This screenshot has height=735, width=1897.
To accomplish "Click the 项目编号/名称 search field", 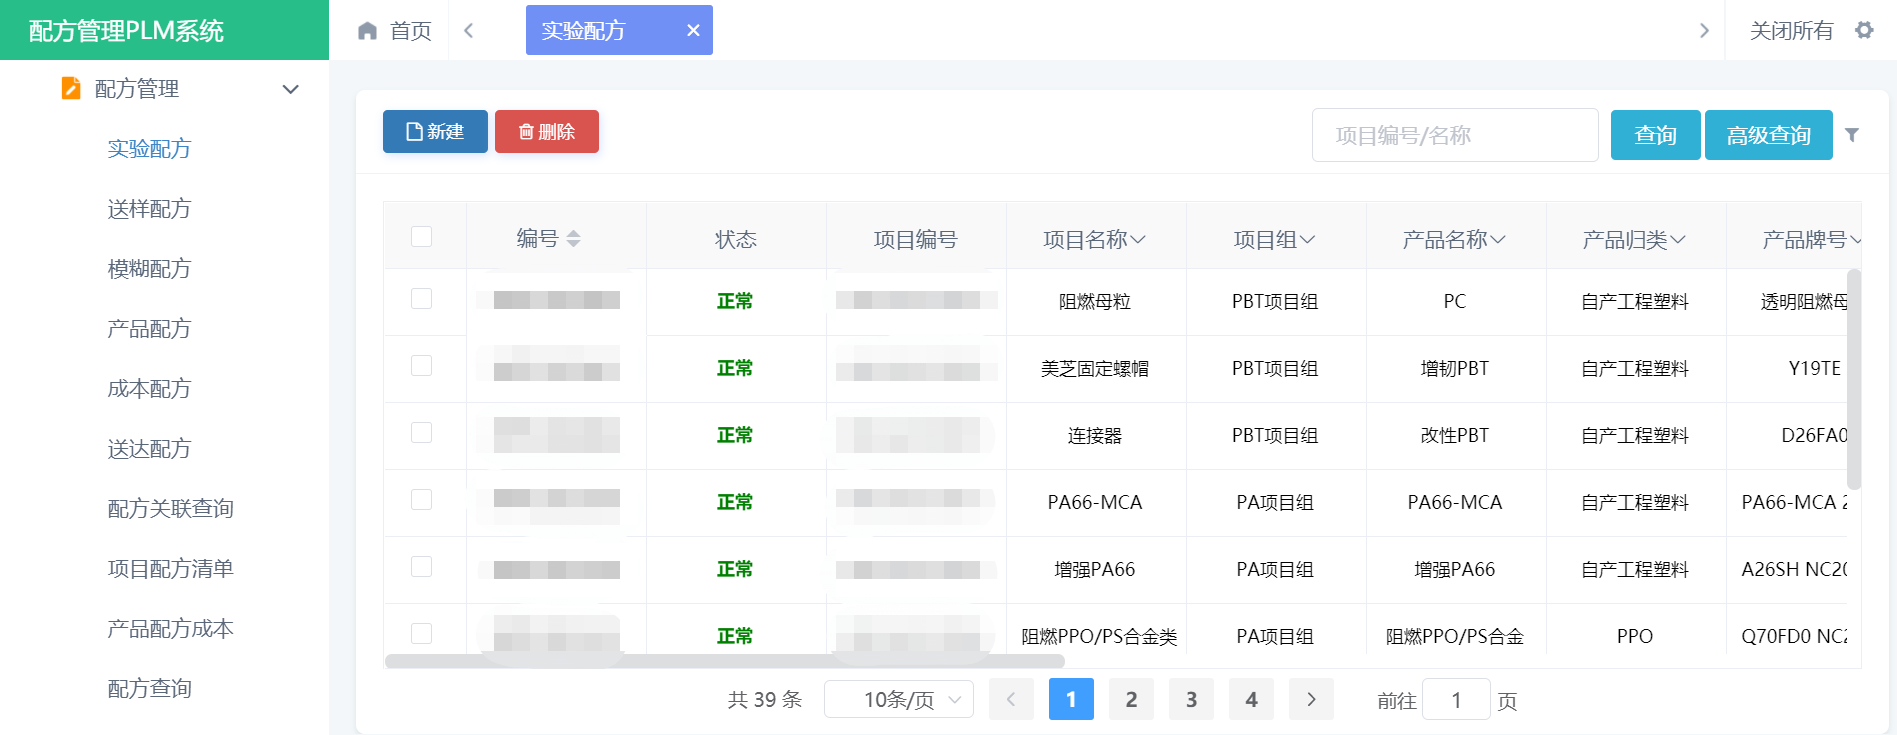I will click(1454, 135).
